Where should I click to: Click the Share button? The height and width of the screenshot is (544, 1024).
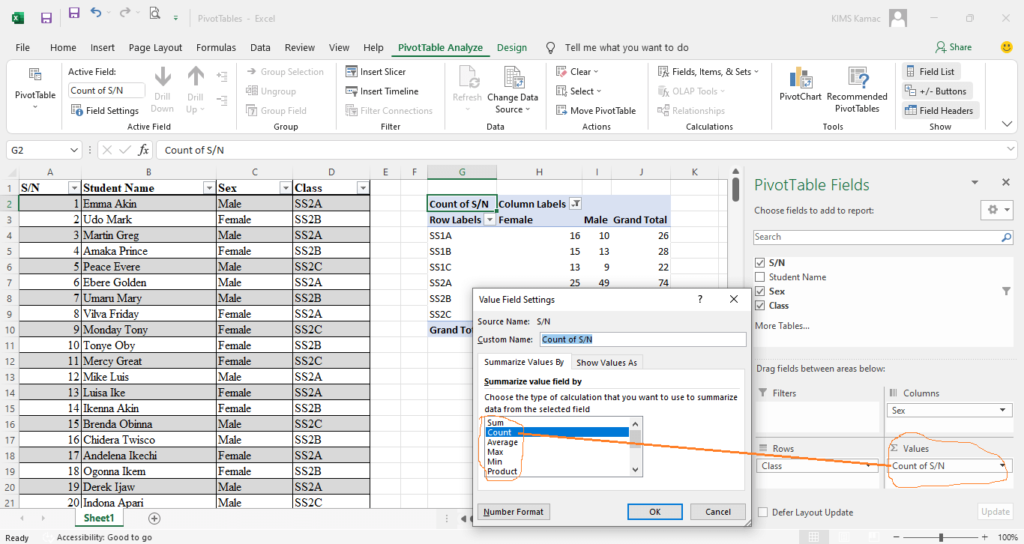[x=953, y=47]
